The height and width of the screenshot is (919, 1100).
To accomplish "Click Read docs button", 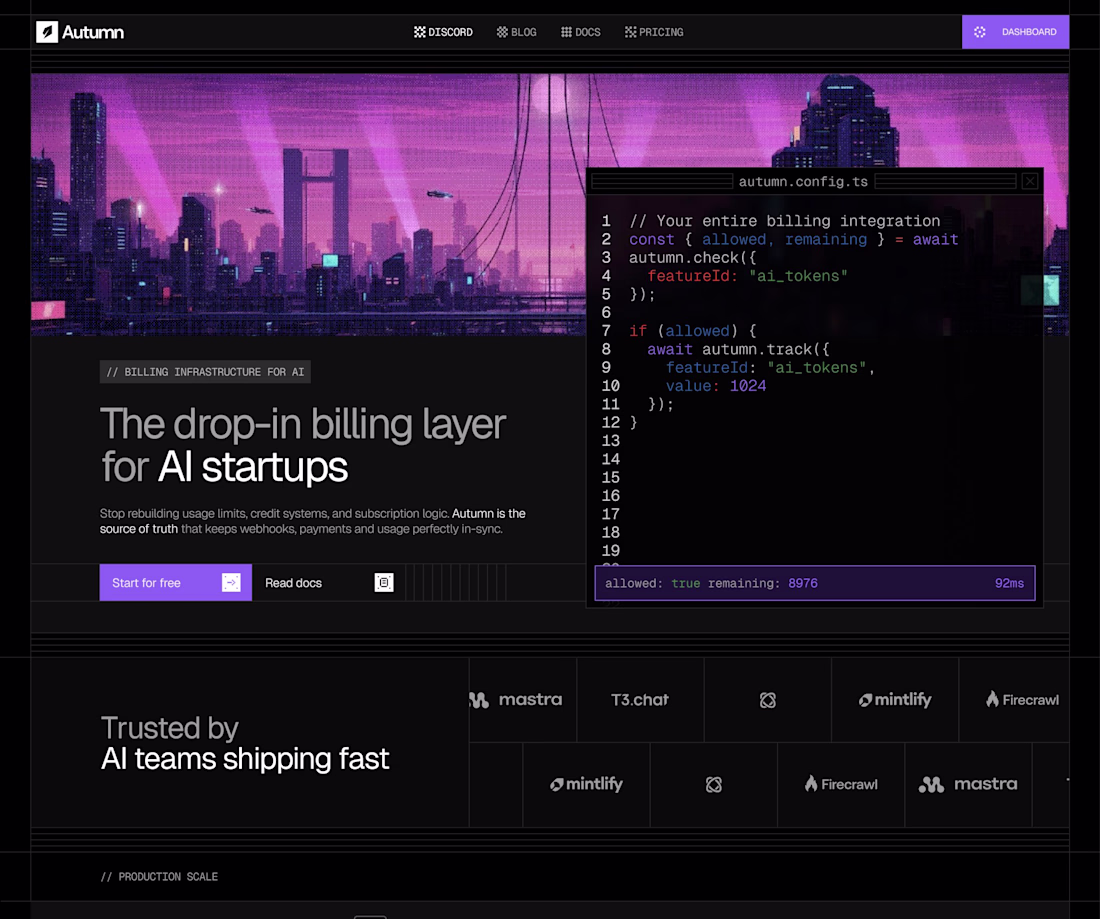I will click(329, 582).
